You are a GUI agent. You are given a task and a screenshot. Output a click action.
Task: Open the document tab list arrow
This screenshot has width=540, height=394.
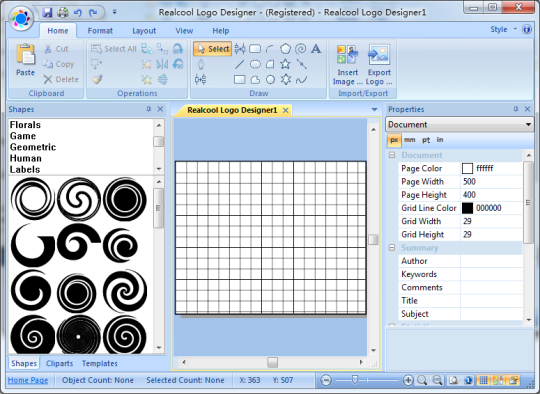374,110
